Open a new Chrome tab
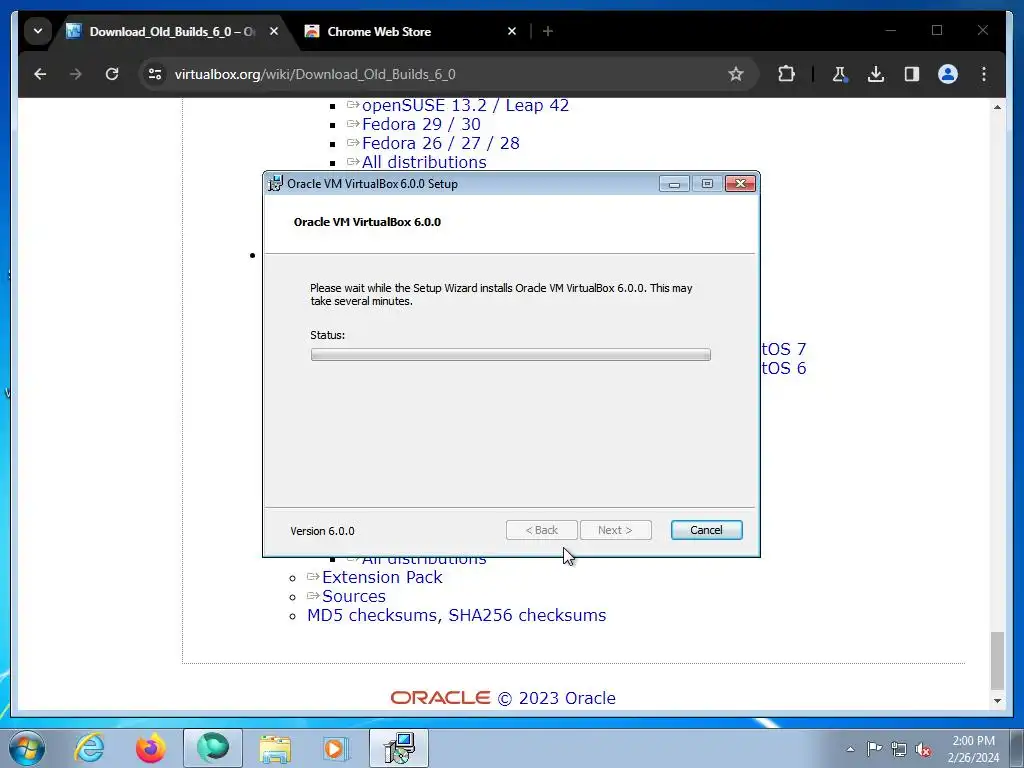Image resolution: width=1024 pixels, height=768 pixels. (548, 31)
